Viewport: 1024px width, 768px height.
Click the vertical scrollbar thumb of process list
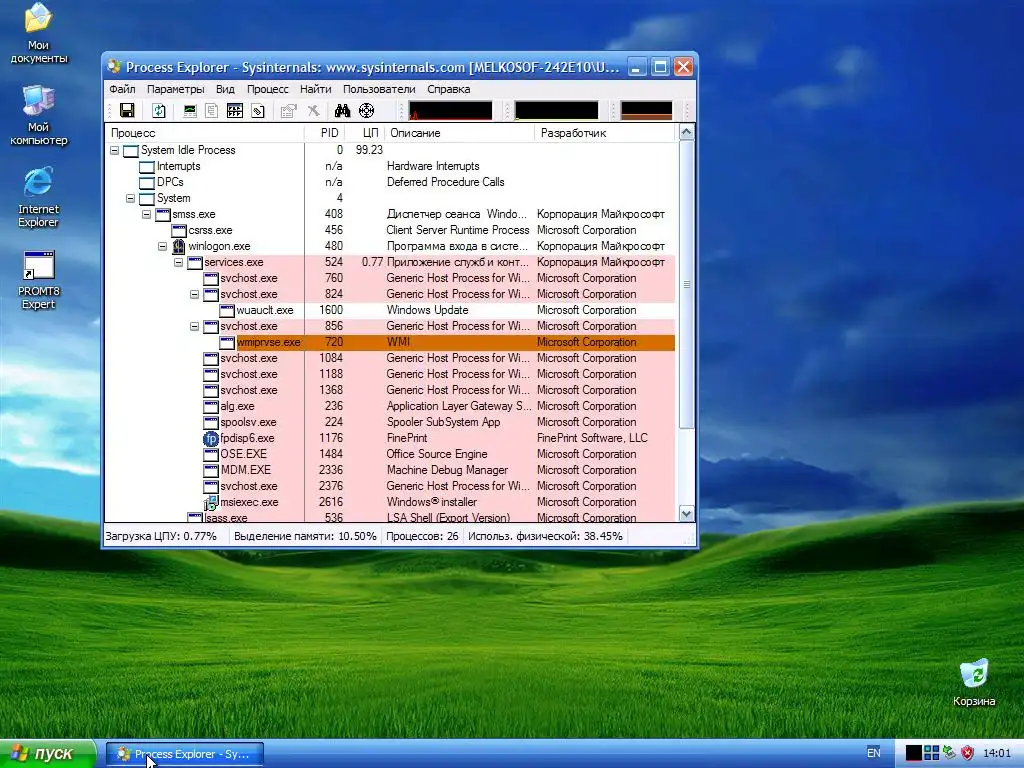[x=686, y=285]
